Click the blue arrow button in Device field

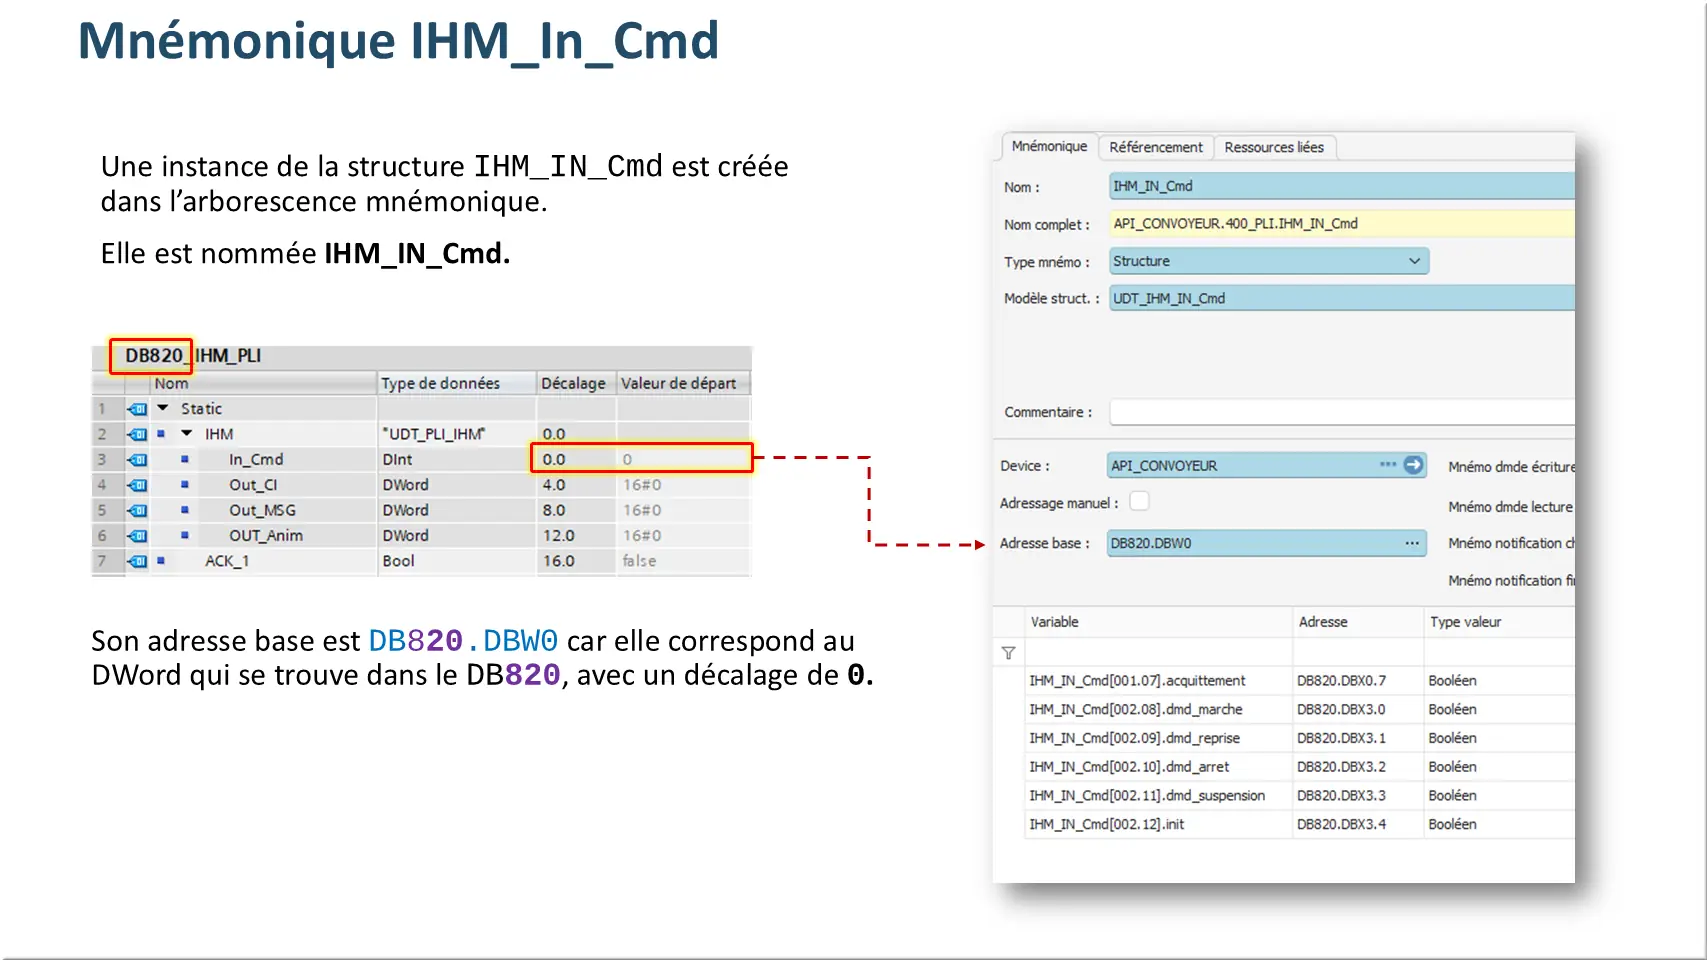point(1413,465)
